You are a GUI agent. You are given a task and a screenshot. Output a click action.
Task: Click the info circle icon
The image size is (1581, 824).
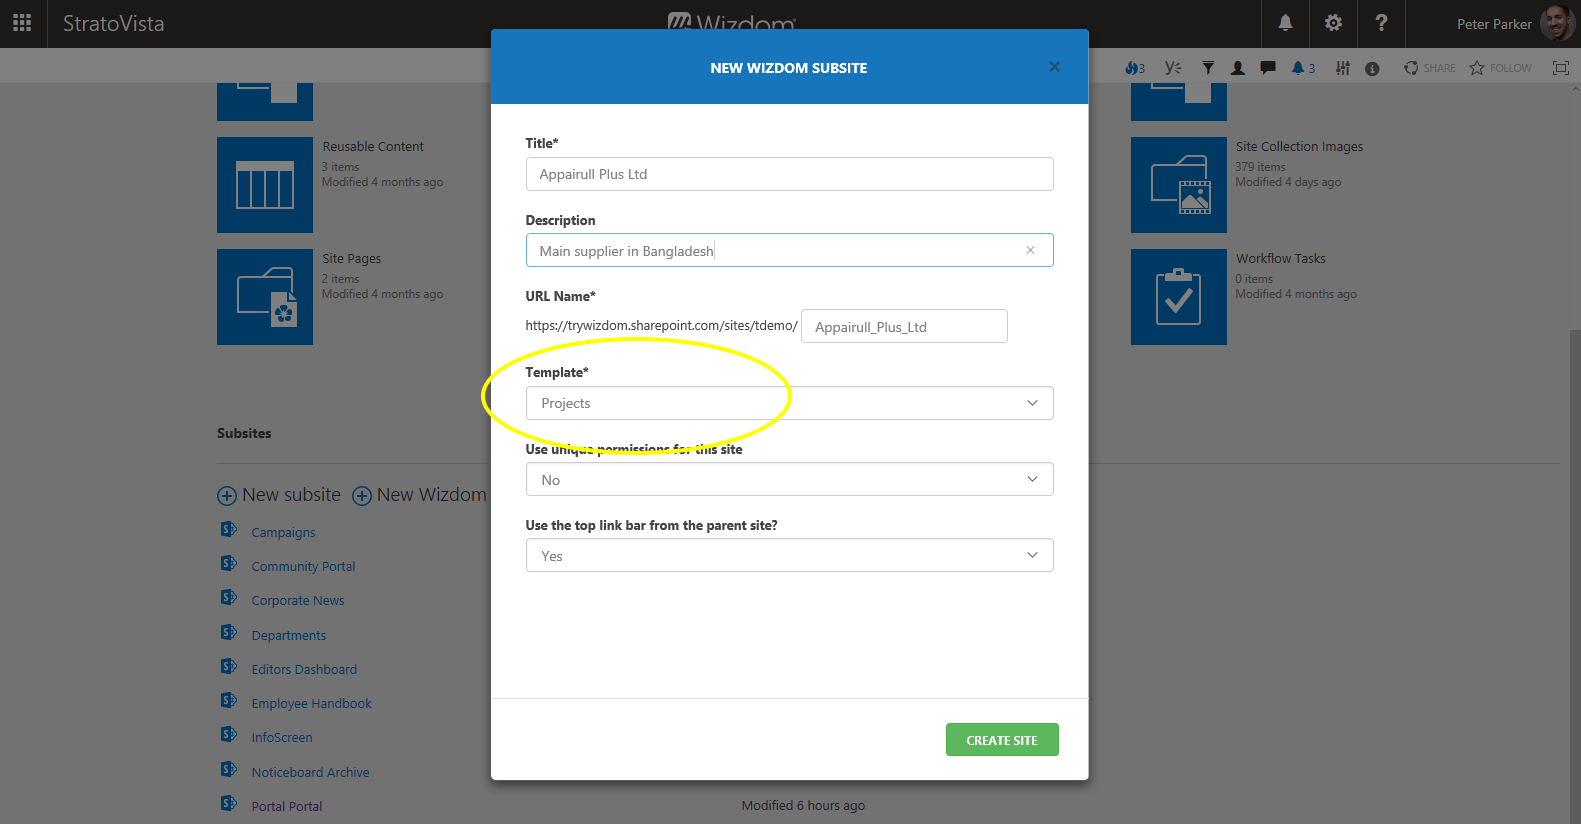(x=1372, y=68)
